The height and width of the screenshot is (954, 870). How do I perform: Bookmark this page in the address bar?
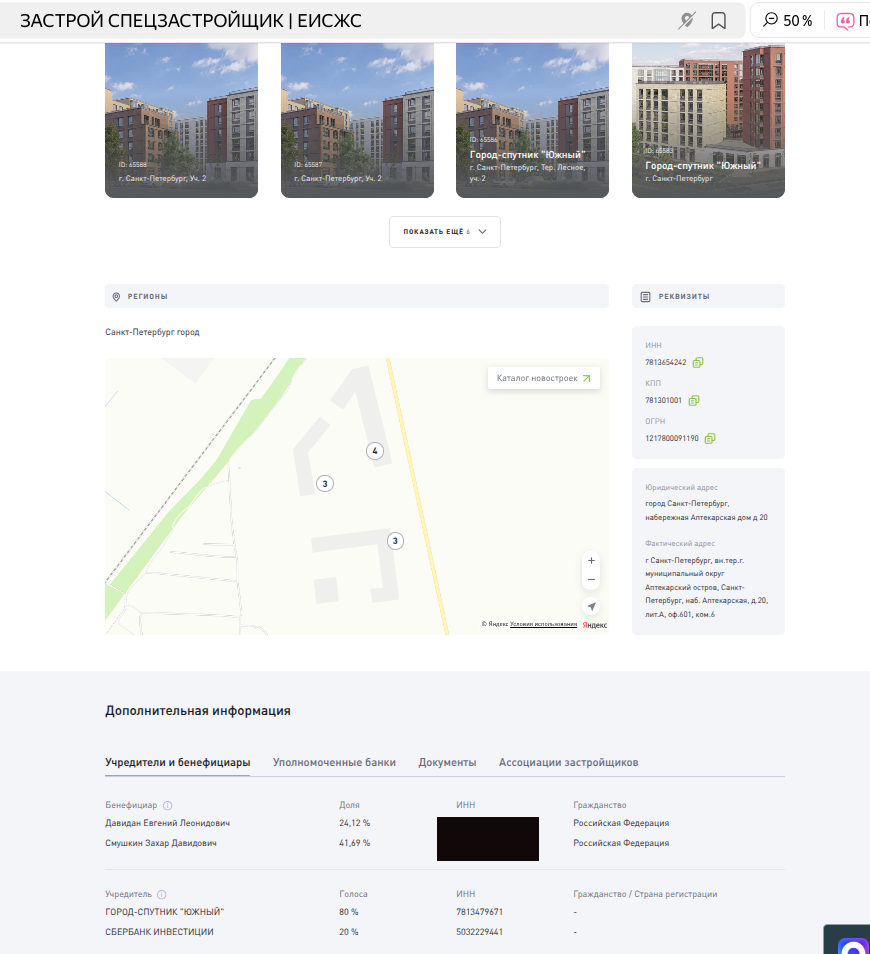coord(718,21)
